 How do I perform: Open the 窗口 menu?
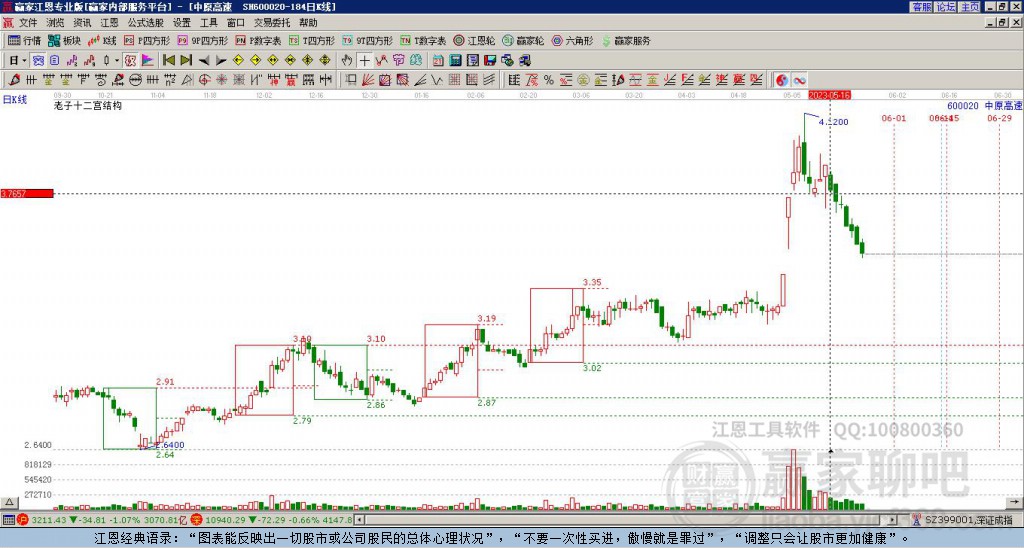tap(236, 23)
